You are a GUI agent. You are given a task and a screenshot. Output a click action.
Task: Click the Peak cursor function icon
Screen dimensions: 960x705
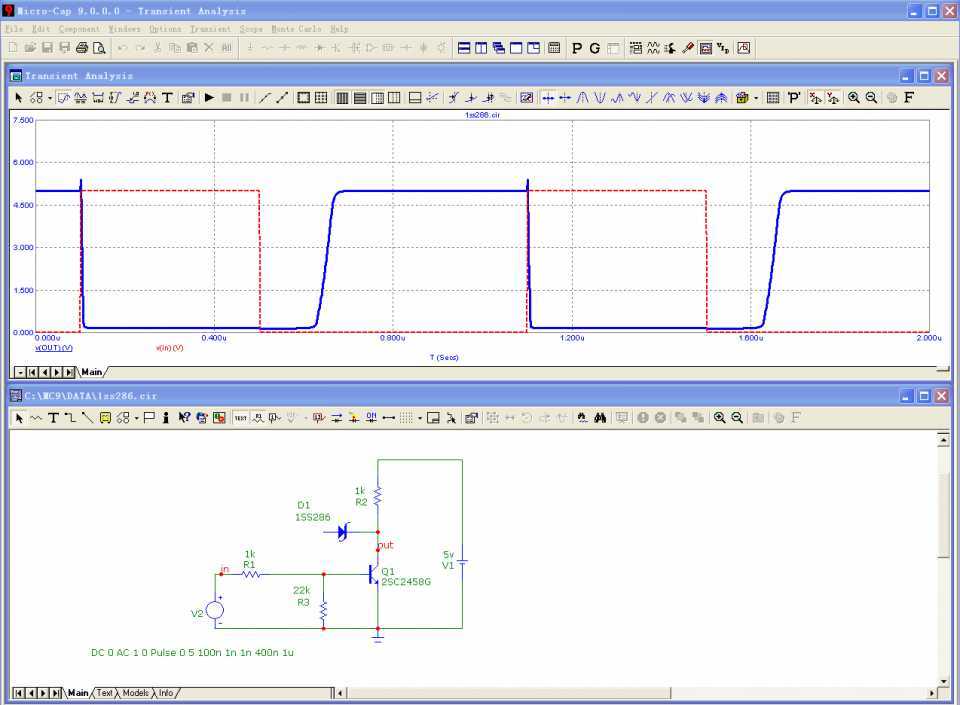click(x=582, y=97)
